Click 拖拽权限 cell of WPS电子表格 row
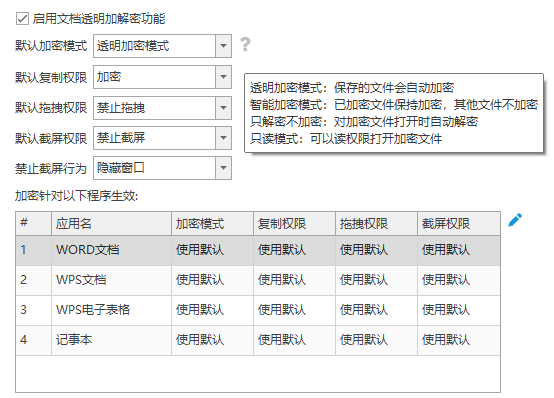This screenshot has width=554, height=398. pyautogui.click(x=376, y=310)
